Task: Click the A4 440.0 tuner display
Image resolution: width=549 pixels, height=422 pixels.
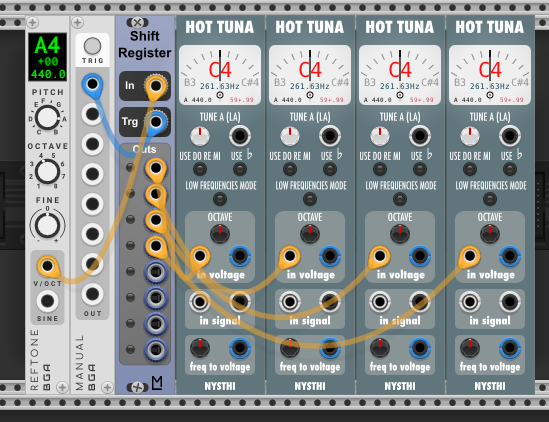Action: point(47,57)
